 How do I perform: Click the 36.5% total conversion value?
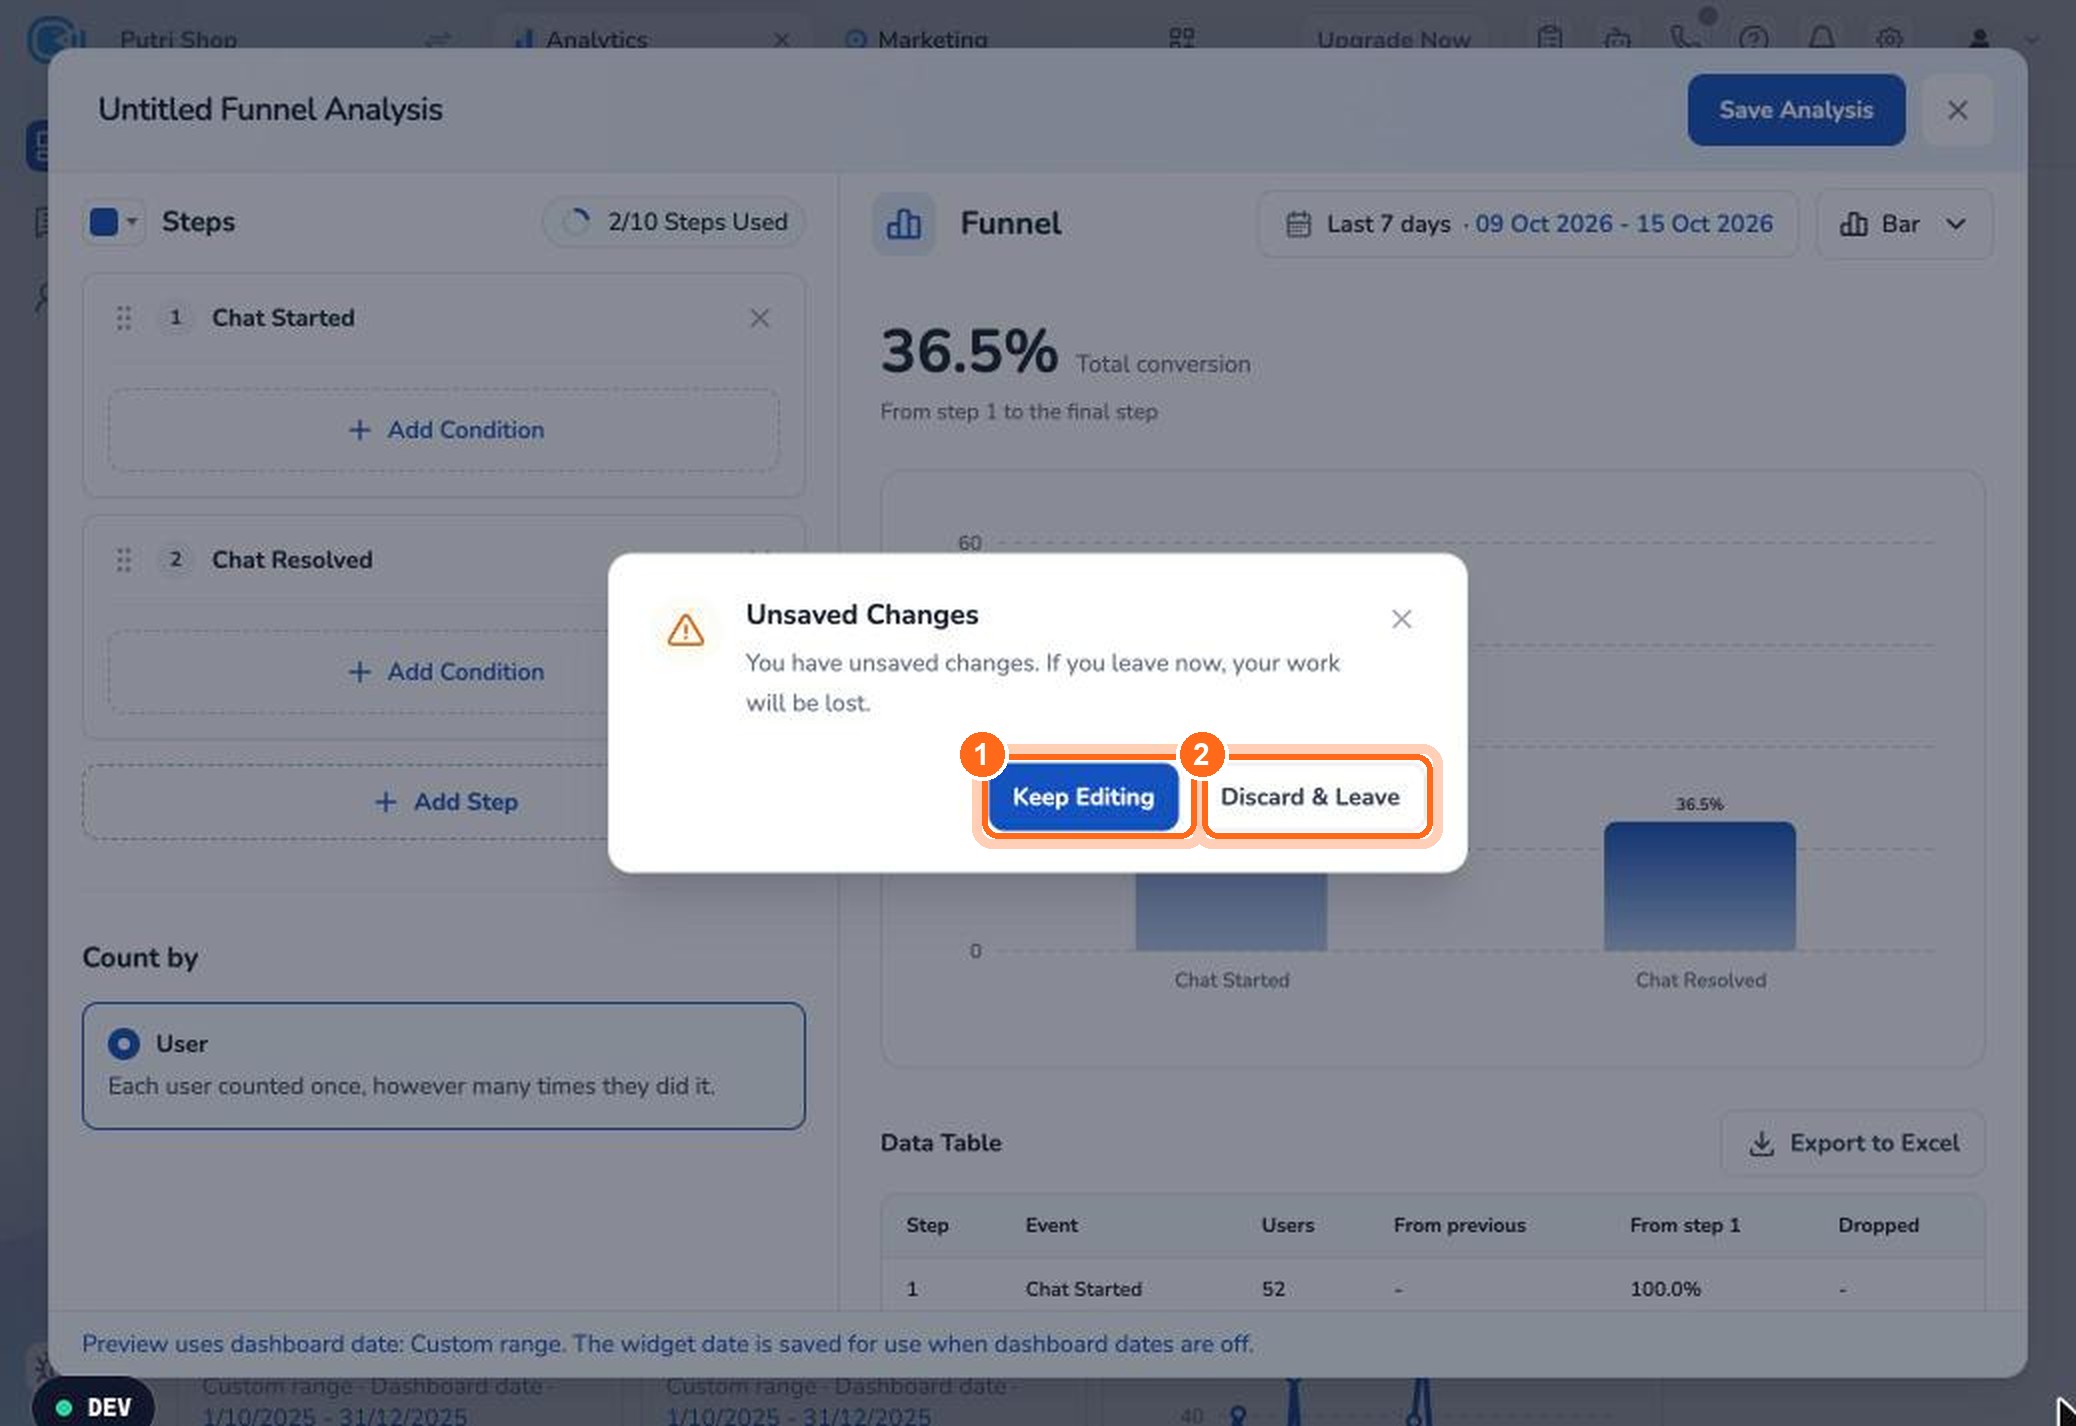point(969,352)
